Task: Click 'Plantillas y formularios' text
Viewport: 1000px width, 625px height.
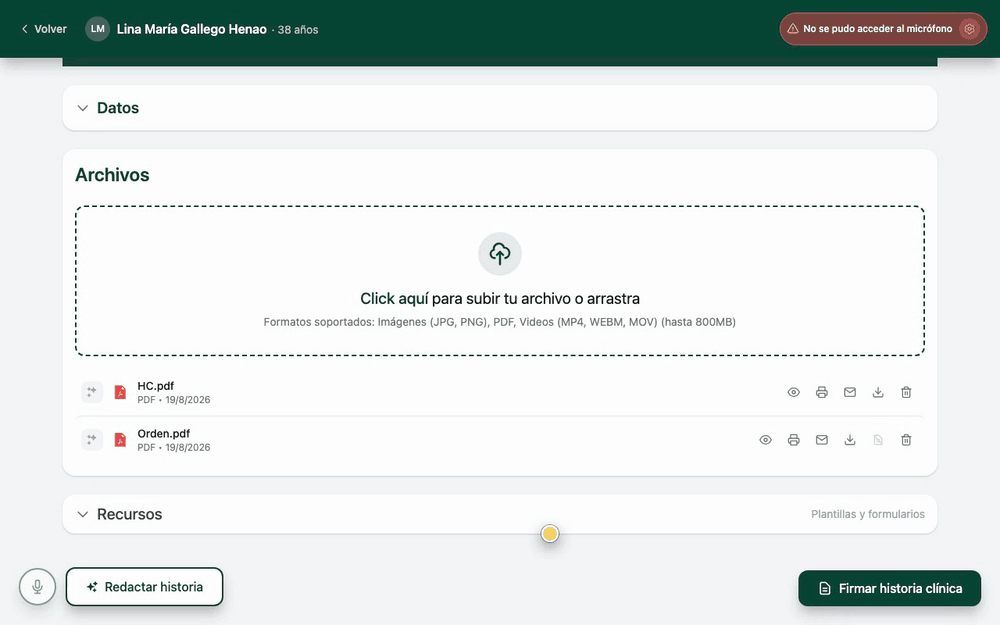Action: coord(868,514)
